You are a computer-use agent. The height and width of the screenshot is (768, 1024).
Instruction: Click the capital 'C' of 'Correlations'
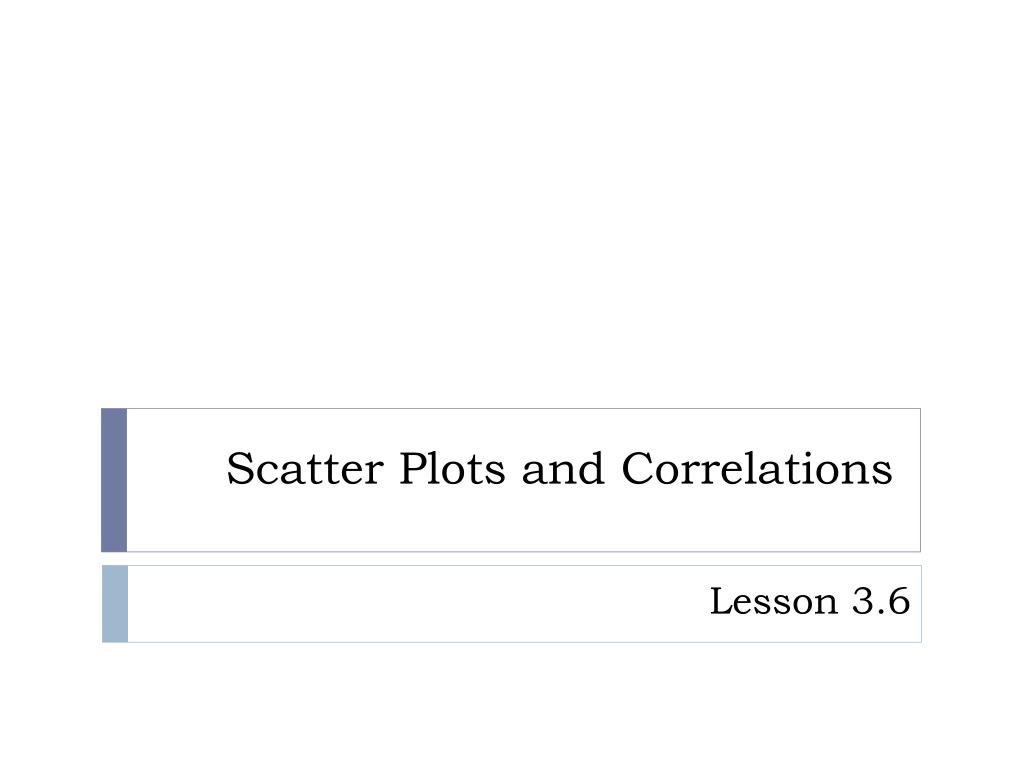click(x=637, y=468)
